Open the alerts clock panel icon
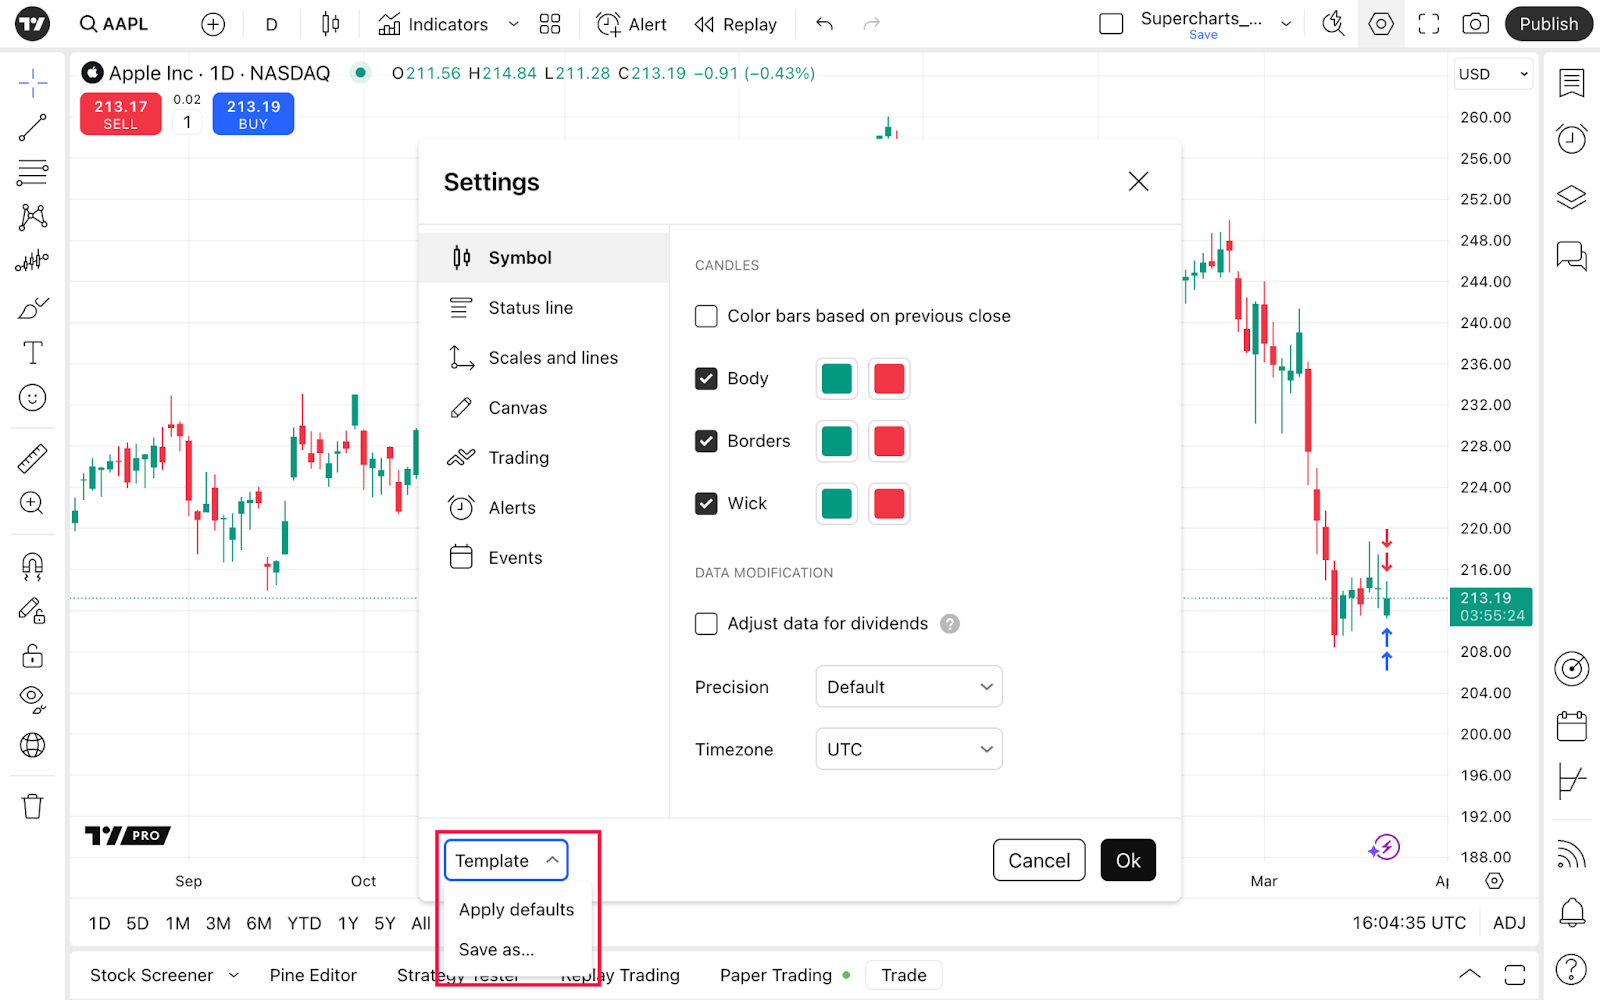 tap(1572, 139)
